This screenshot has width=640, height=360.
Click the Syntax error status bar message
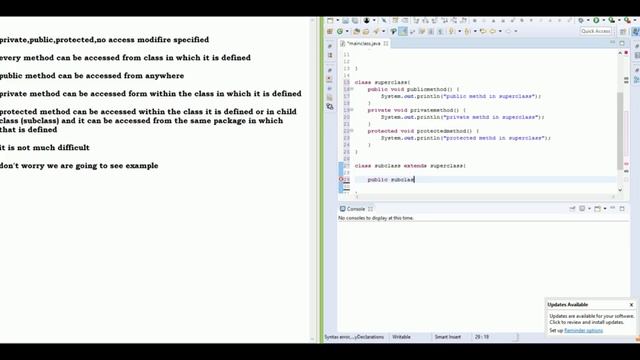(354, 337)
